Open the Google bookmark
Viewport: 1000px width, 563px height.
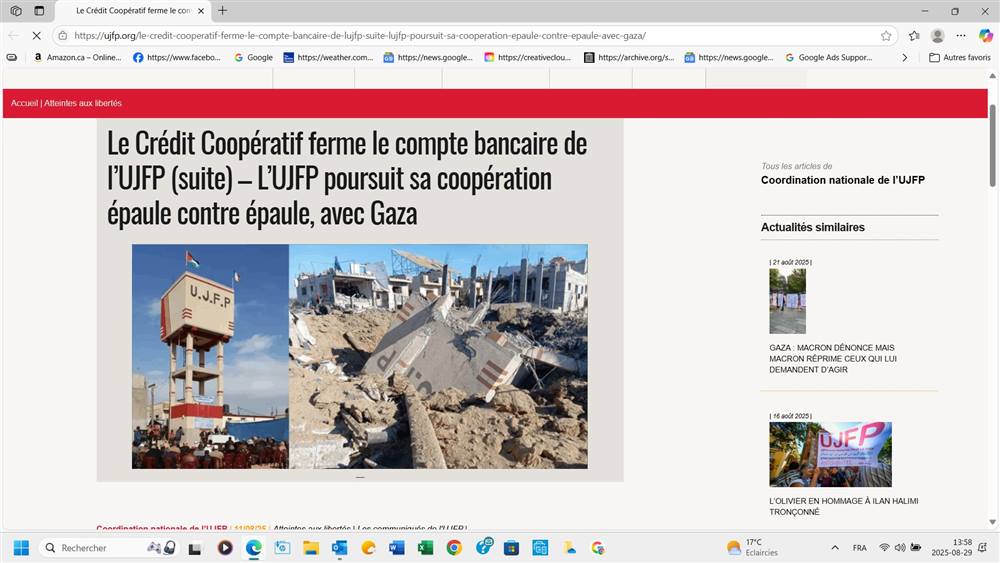[253, 57]
